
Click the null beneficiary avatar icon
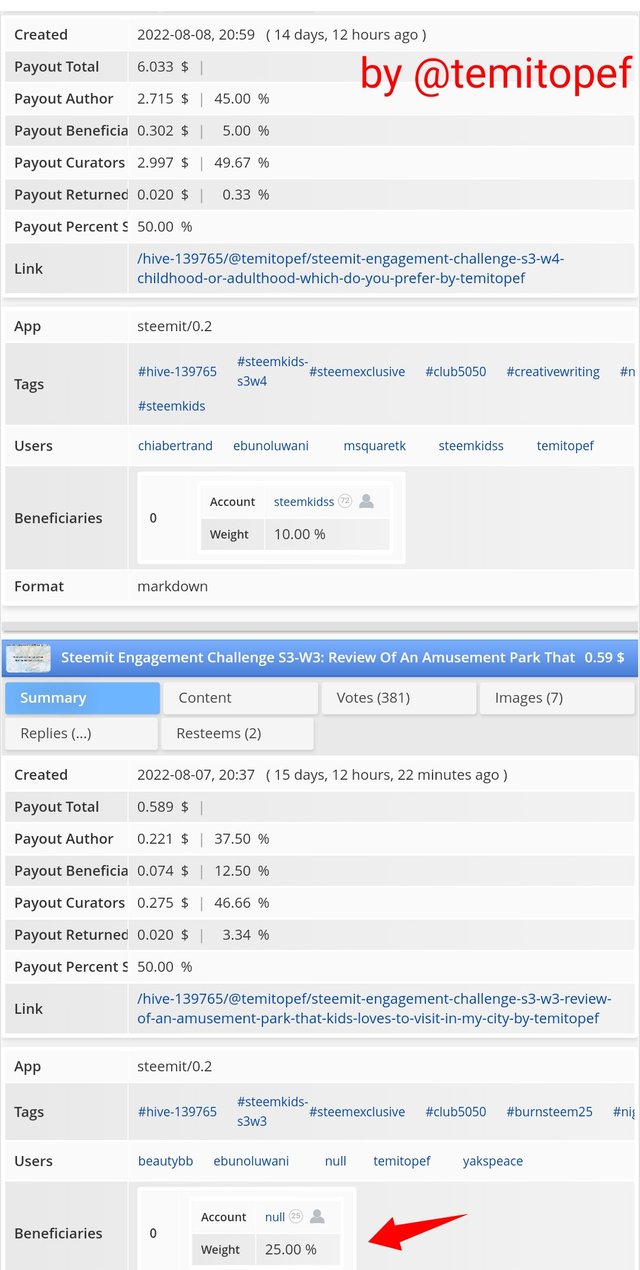317,1216
